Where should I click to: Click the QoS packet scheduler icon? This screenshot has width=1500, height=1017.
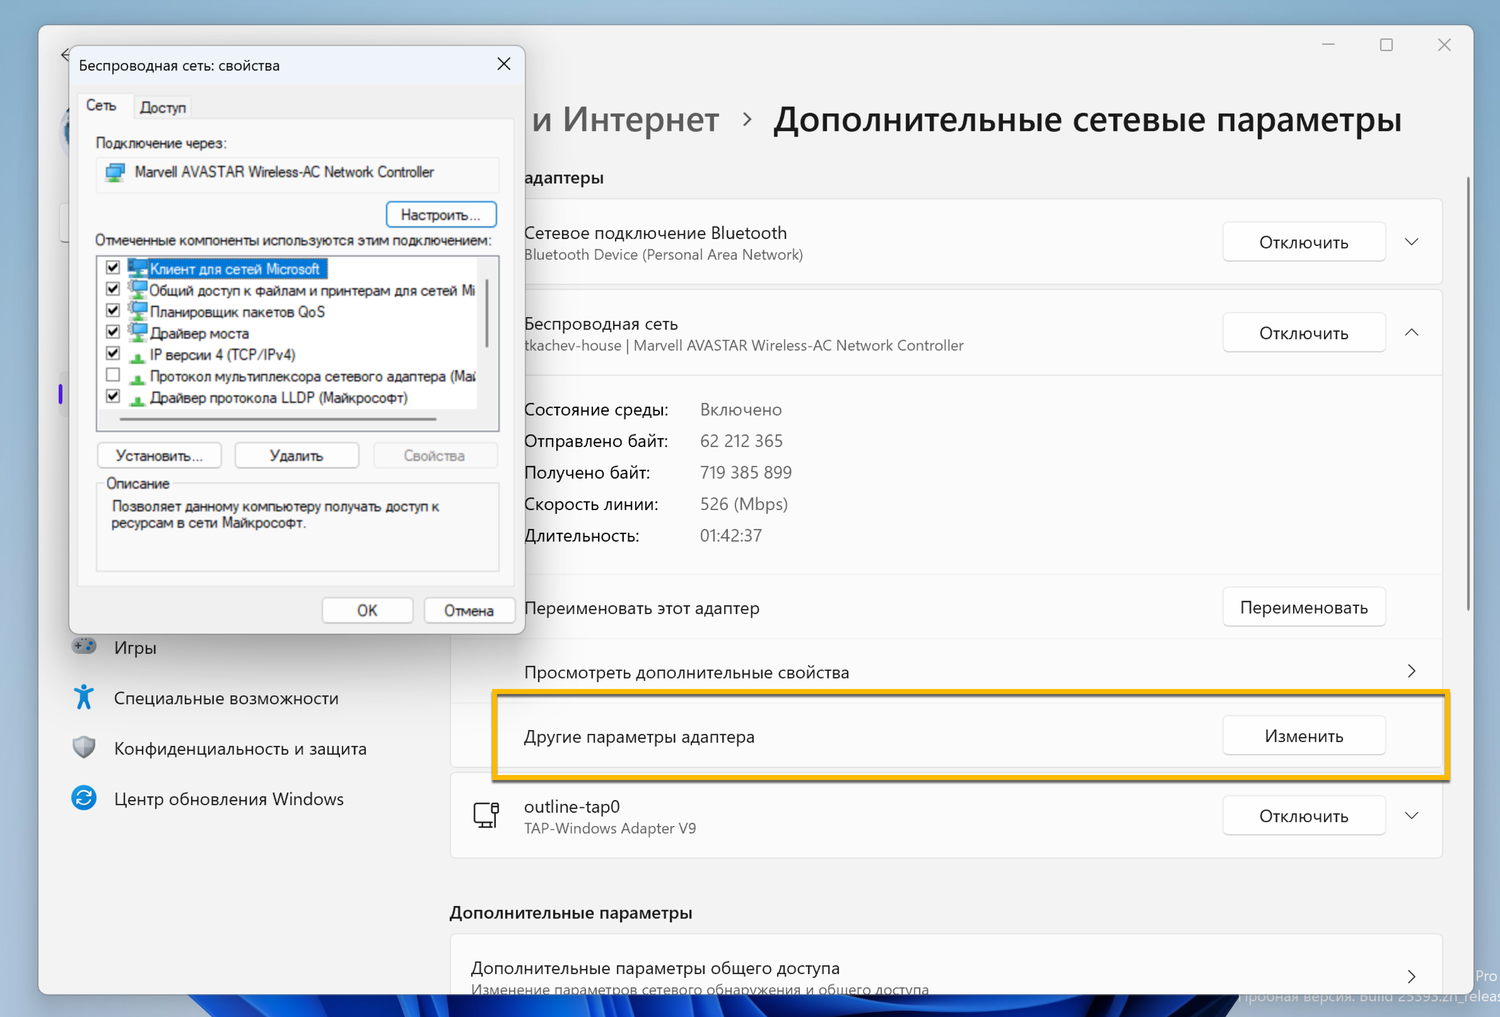138,311
